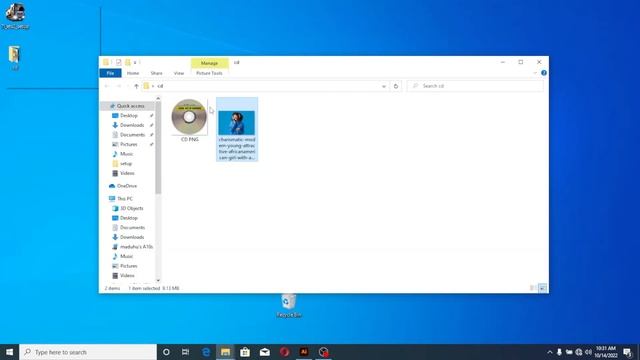Open the address bar history dropdown
Image resolution: width=640 pixels, height=360 pixels.
(x=384, y=86)
